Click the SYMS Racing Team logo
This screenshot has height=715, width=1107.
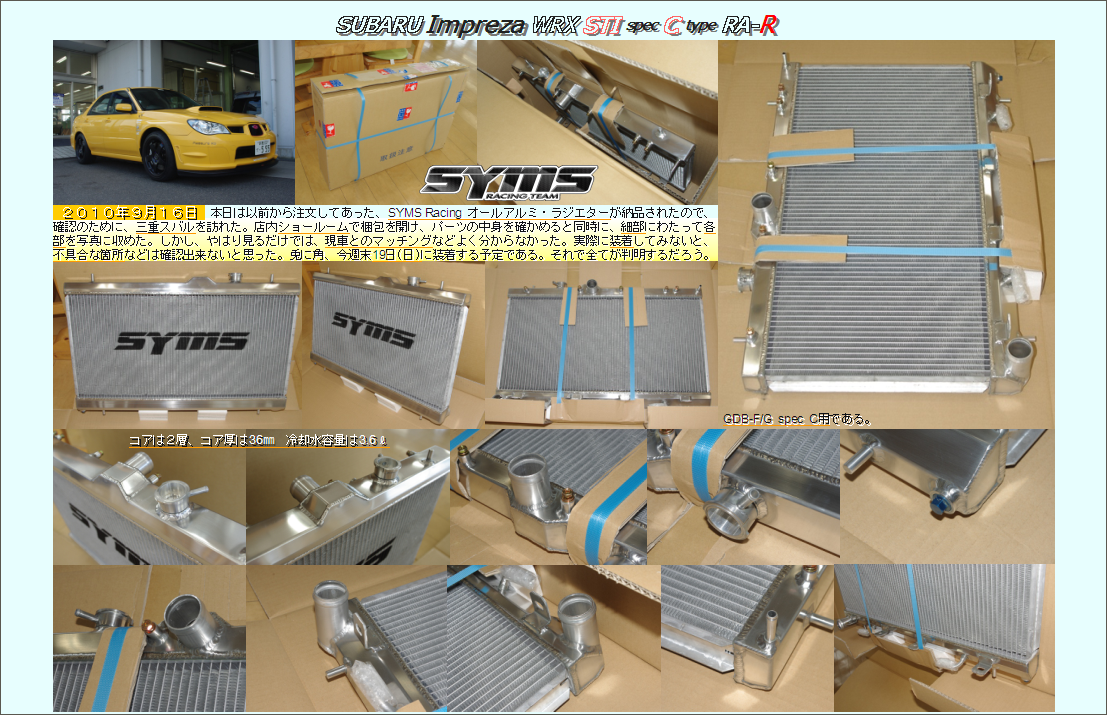[507, 180]
